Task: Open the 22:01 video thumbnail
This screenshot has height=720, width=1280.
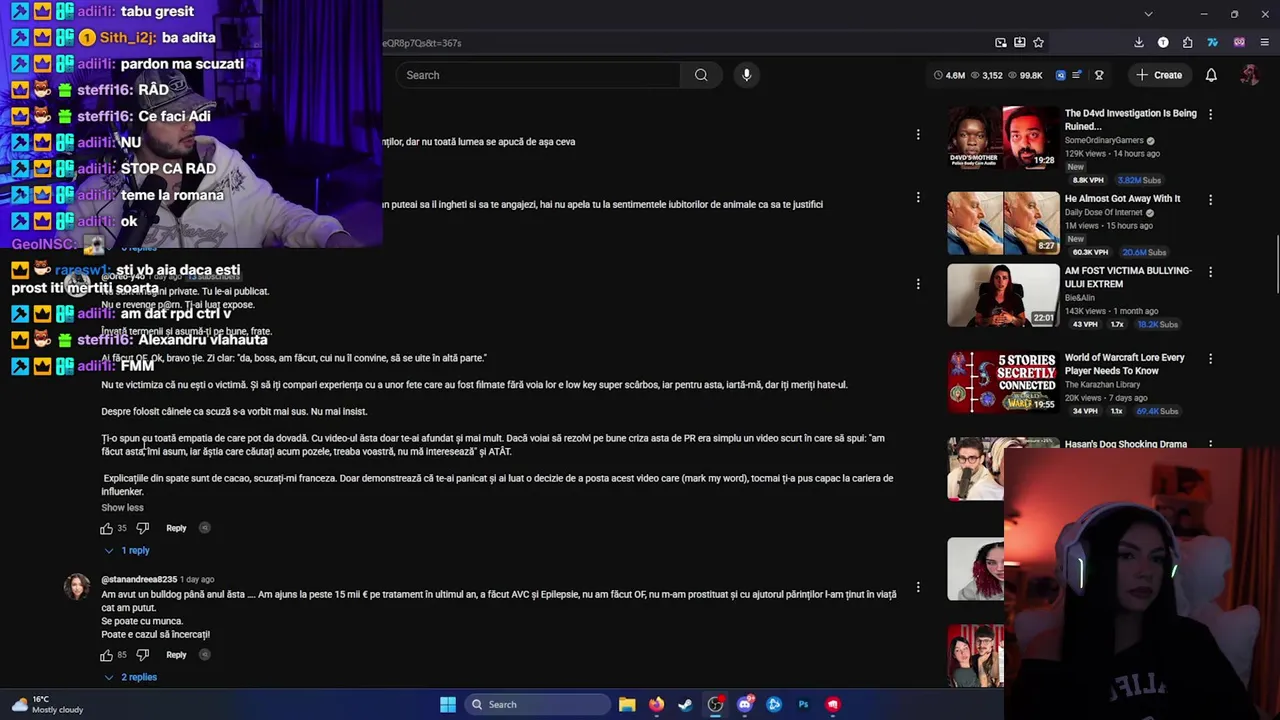Action: 1003,295
